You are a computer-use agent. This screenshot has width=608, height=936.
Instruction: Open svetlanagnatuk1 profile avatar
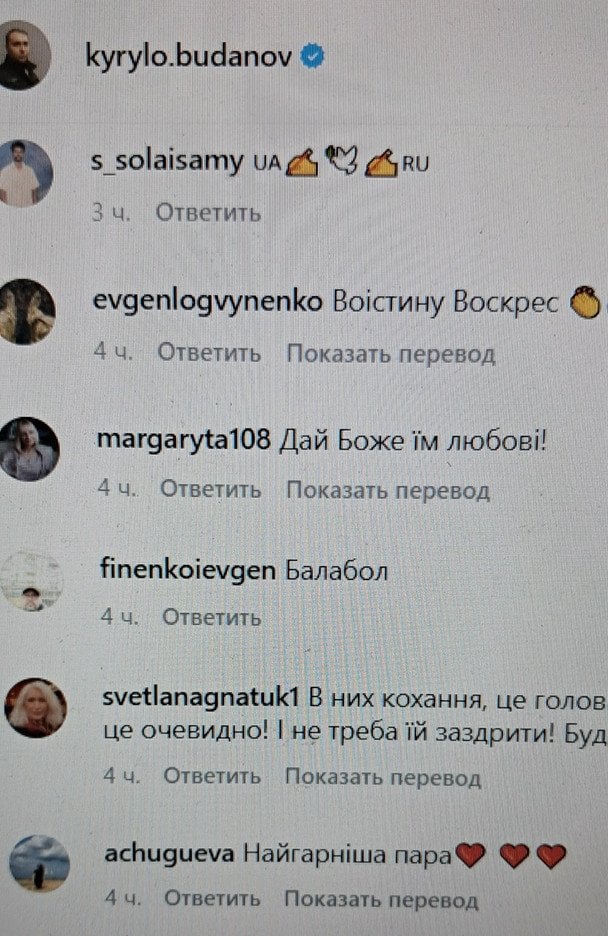pos(35,709)
